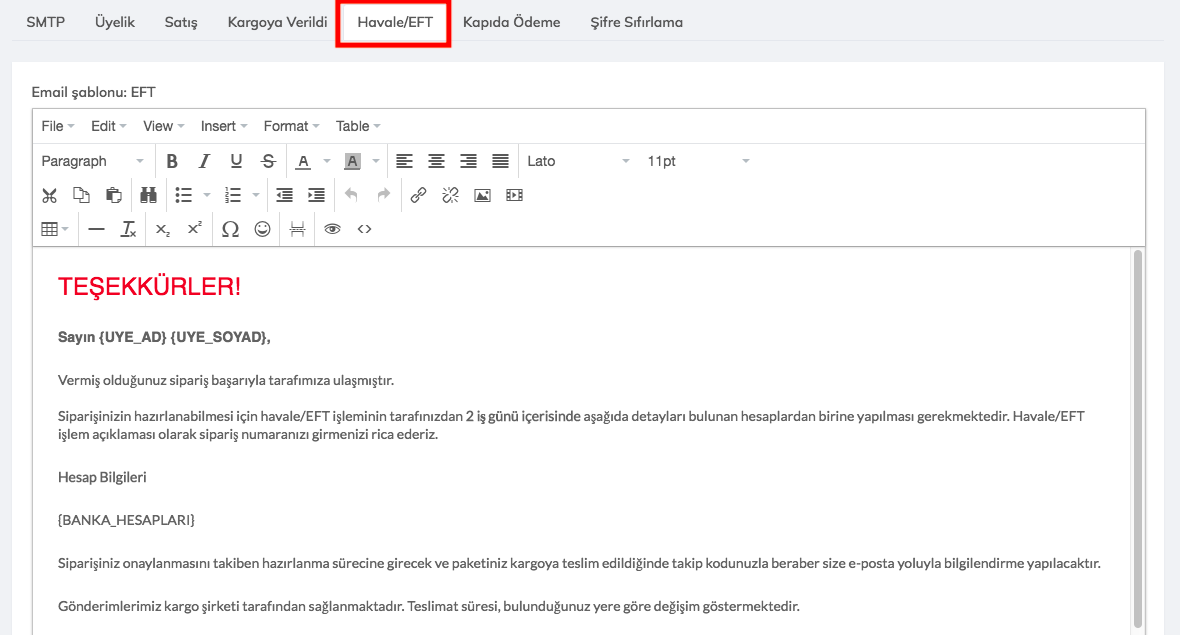Screen dimensions: 1180x635
Task: Open the Lato font family dropdown
Action: [x=575, y=160]
